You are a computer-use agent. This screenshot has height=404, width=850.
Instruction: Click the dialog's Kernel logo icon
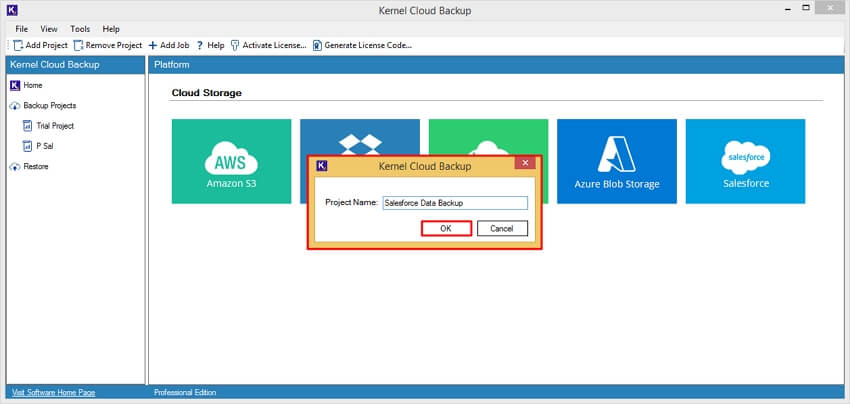click(322, 166)
